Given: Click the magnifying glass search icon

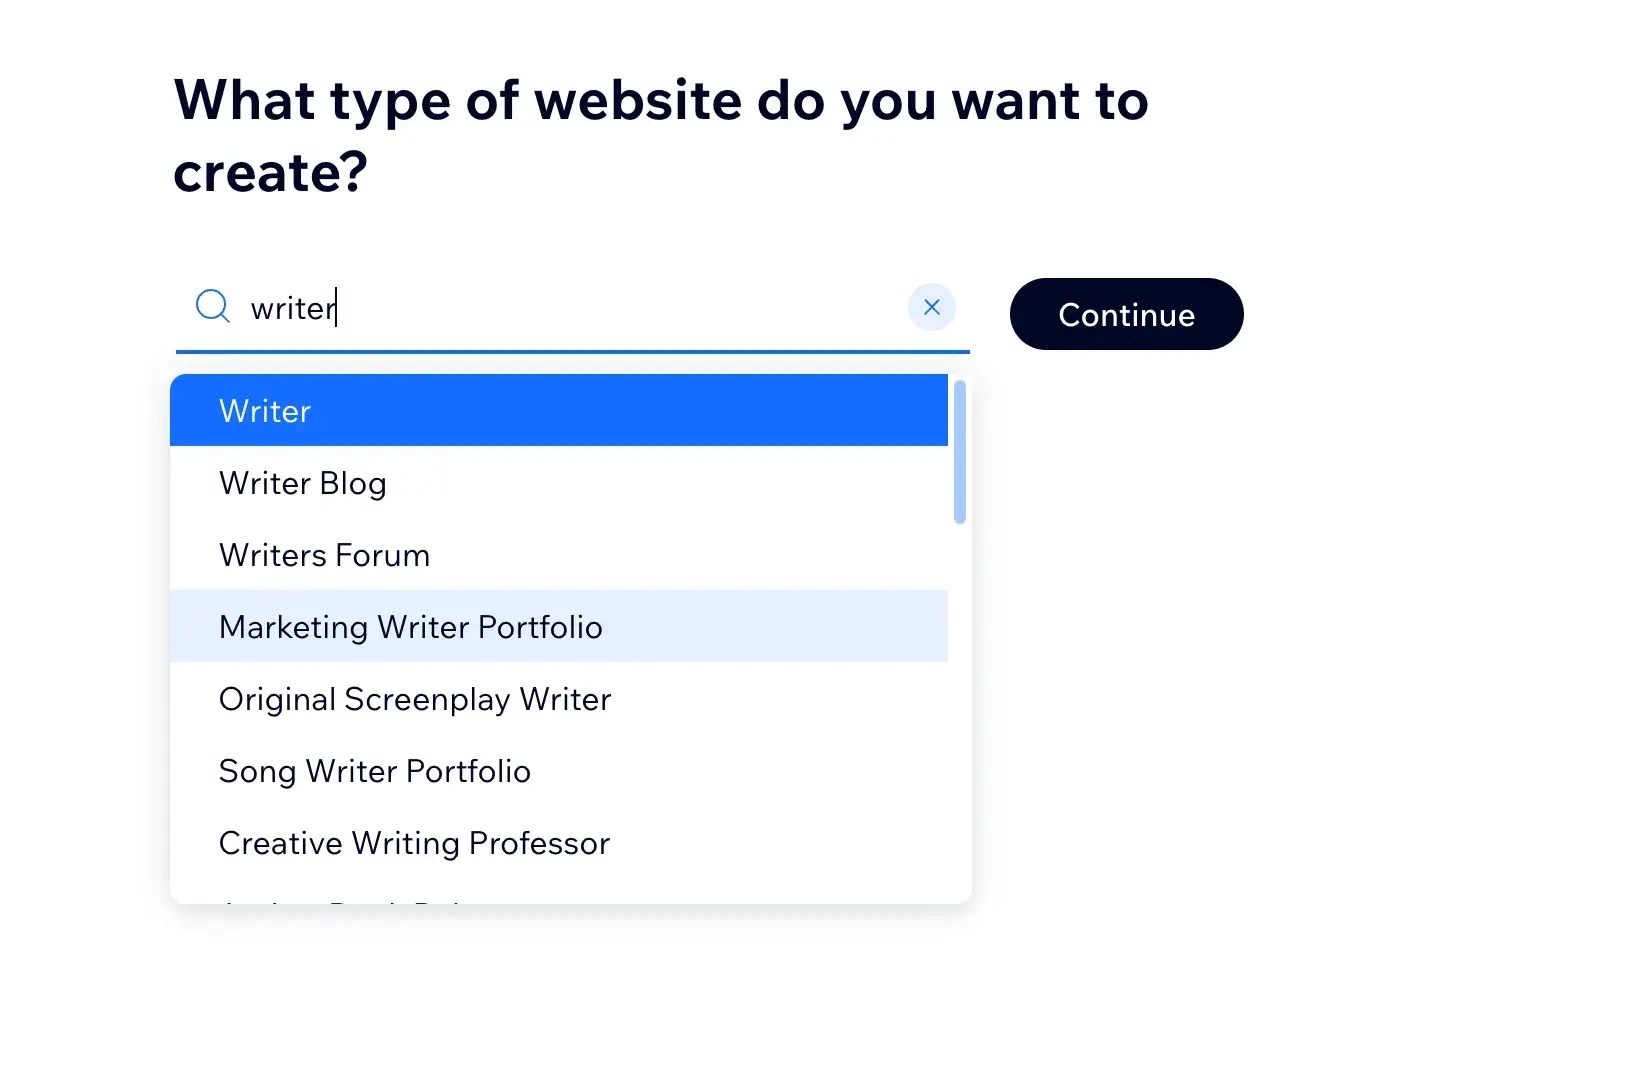Looking at the screenshot, I should pyautogui.click(x=212, y=306).
